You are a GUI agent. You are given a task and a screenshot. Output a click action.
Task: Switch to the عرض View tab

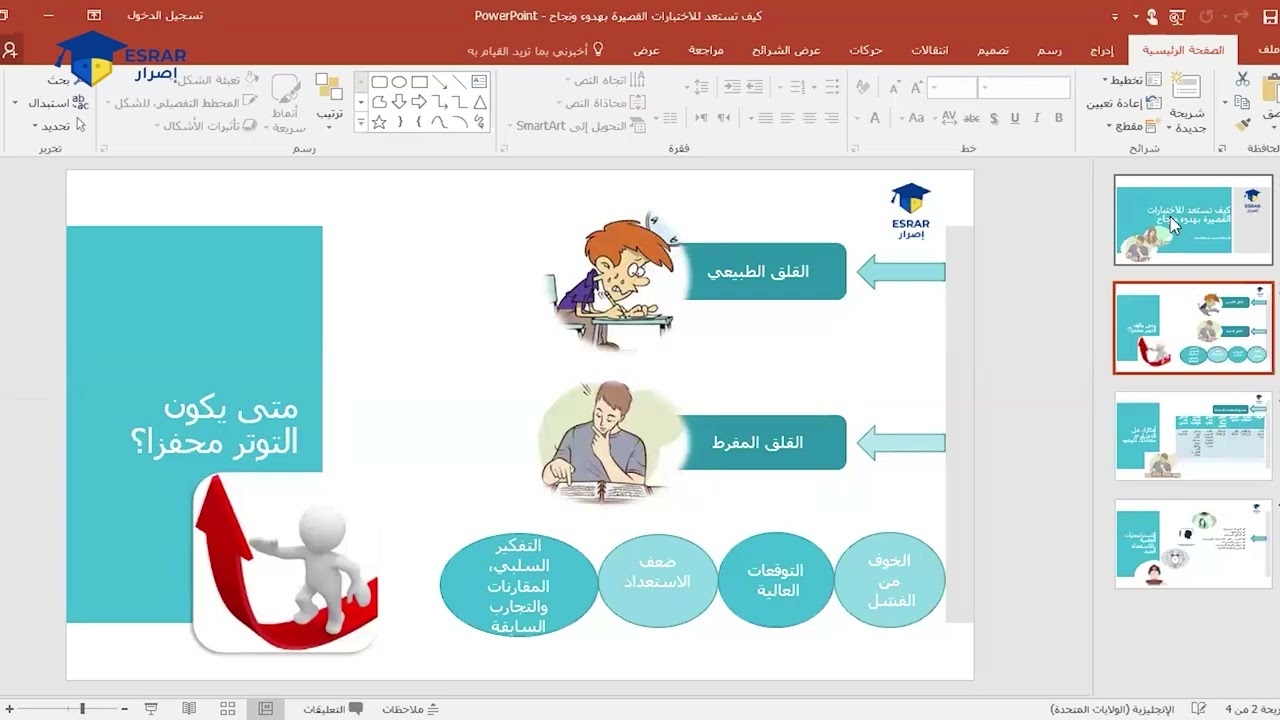pyautogui.click(x=646, y=50)
